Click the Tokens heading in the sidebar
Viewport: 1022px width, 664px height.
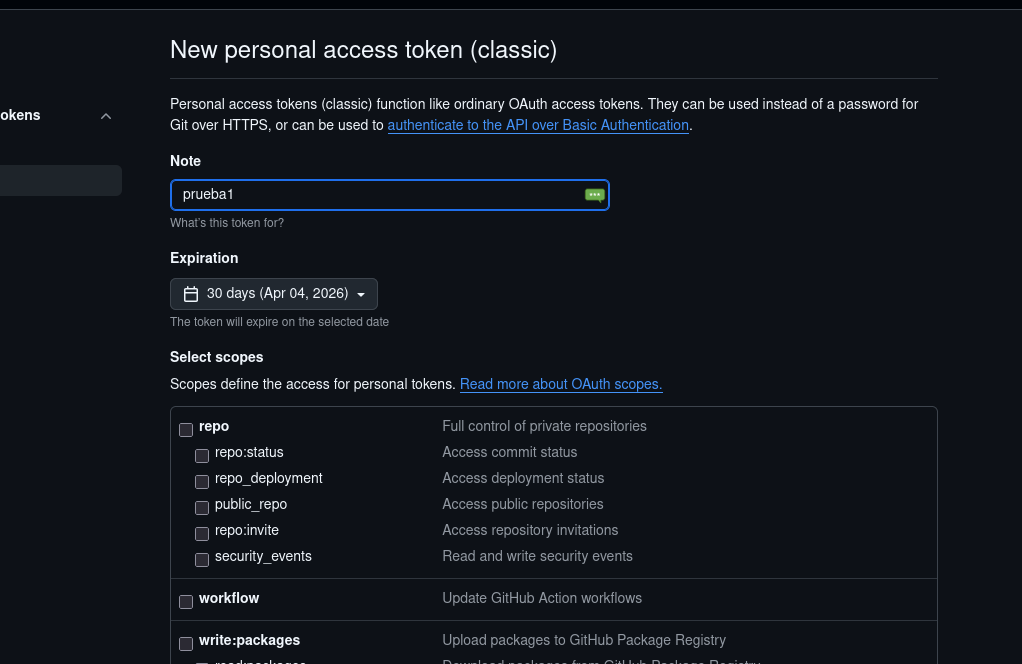[20, 115]
